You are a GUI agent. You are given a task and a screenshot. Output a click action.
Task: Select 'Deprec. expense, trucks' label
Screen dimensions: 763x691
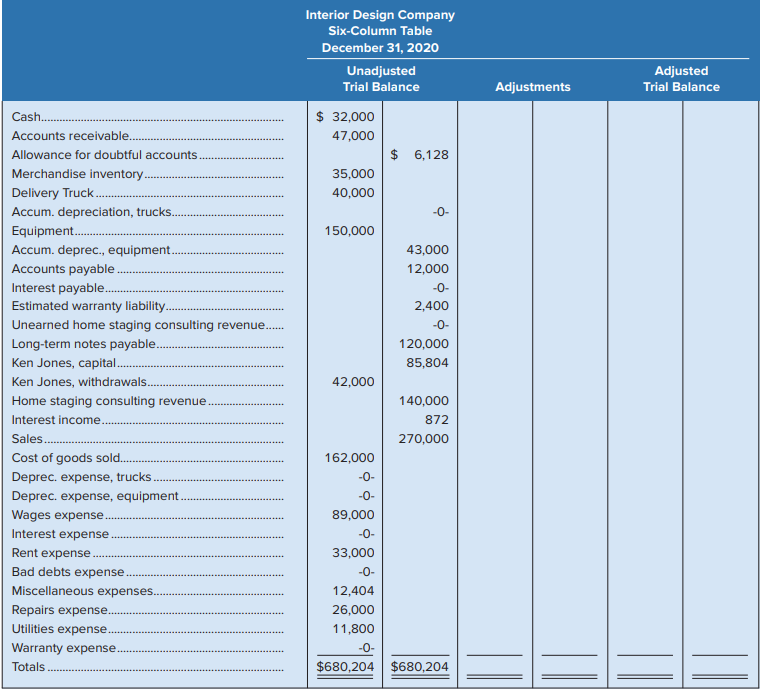coord(81,476)
